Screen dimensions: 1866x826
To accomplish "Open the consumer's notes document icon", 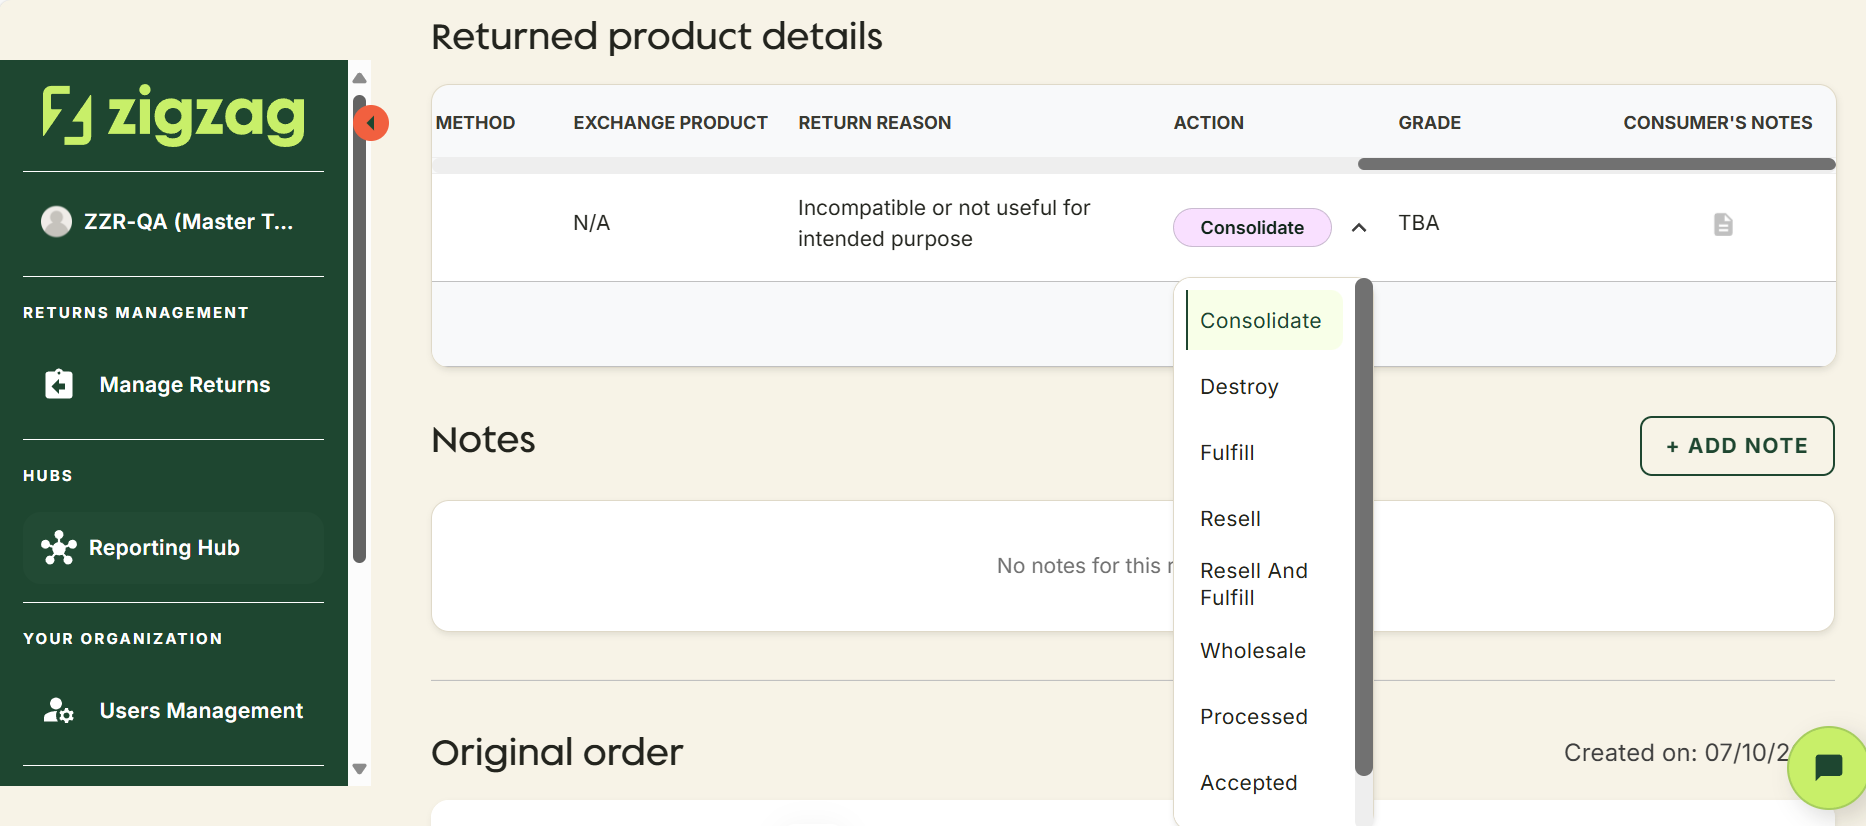I will click(x=1722, y=225).
